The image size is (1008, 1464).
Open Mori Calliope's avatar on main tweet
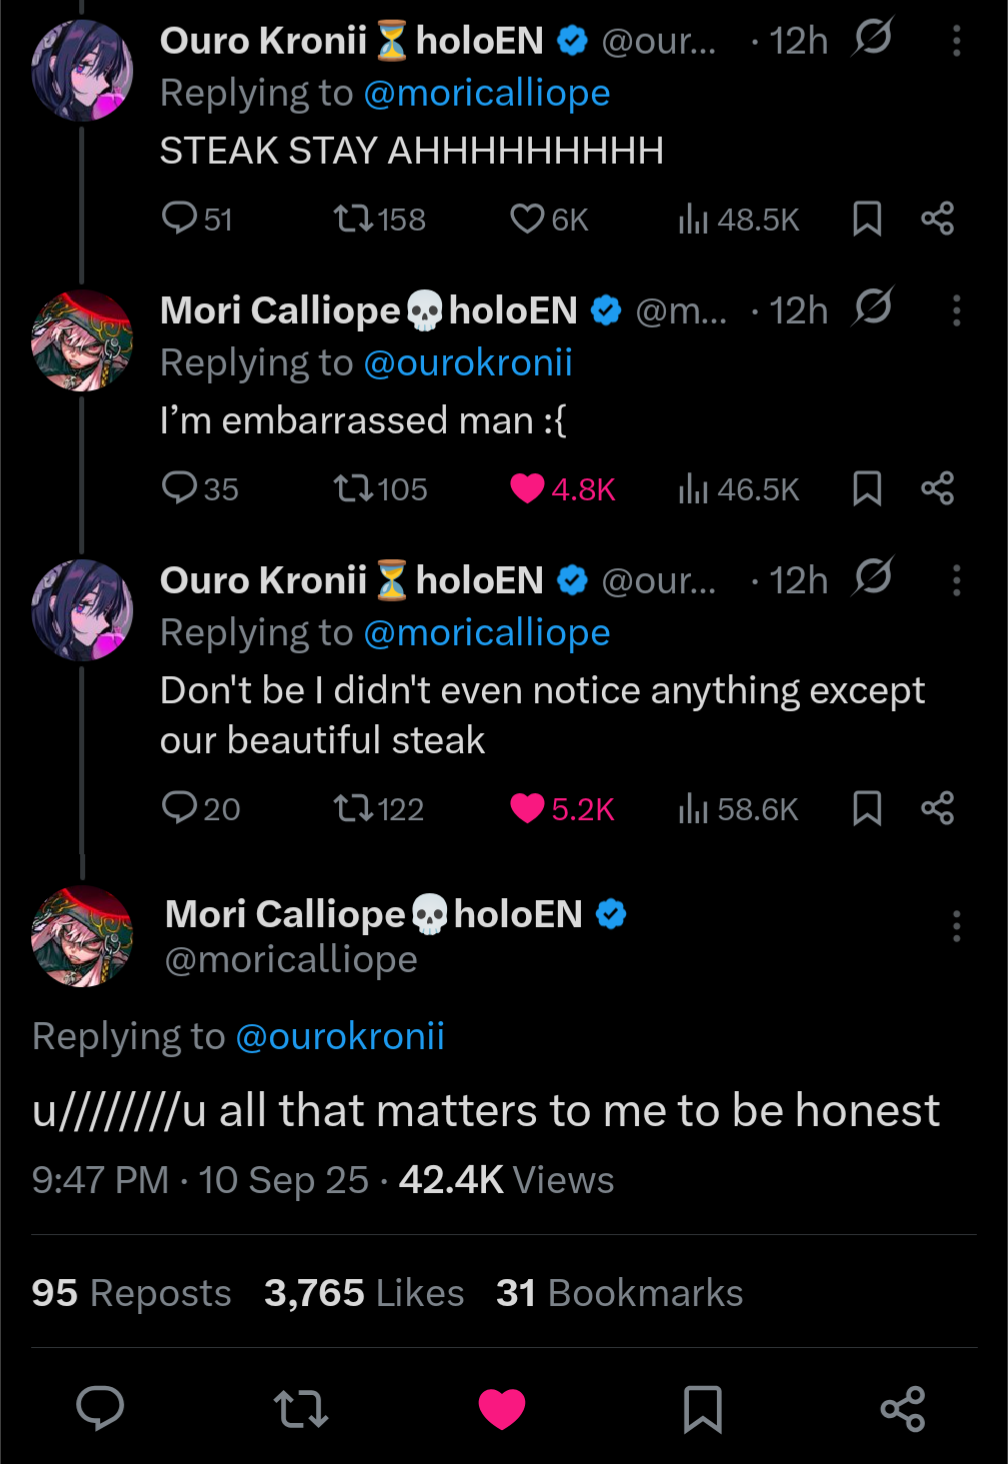point(82,936)
